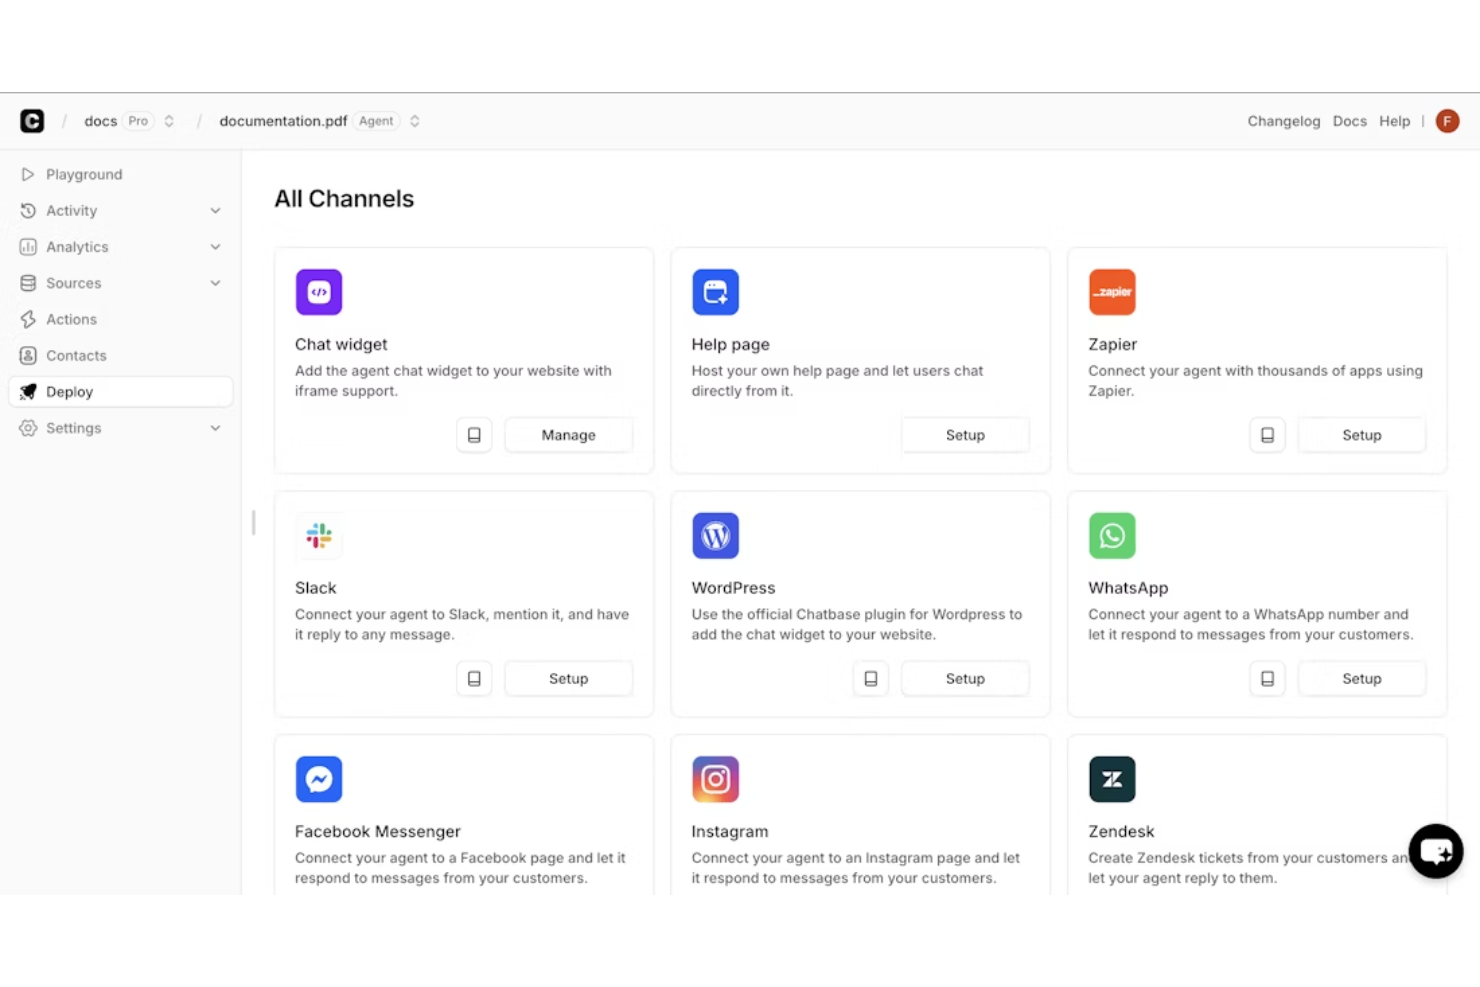Open the Slack channel icon
Viewport: 1480px width, 987px height.
coord(318,536)
